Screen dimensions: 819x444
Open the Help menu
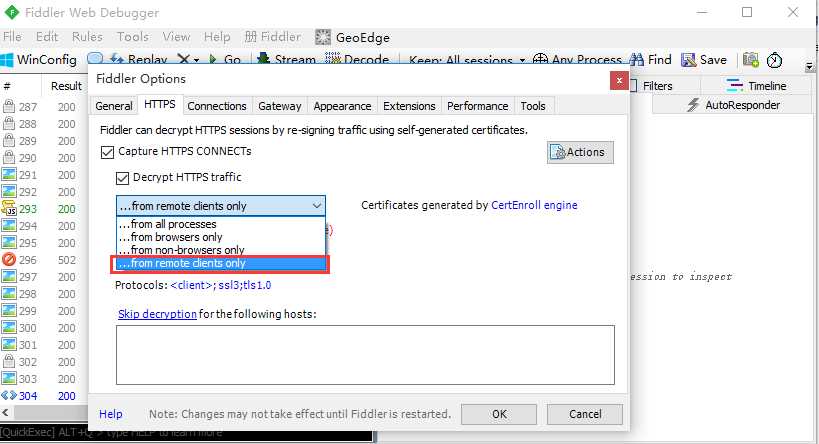click(x=217, y=37)
